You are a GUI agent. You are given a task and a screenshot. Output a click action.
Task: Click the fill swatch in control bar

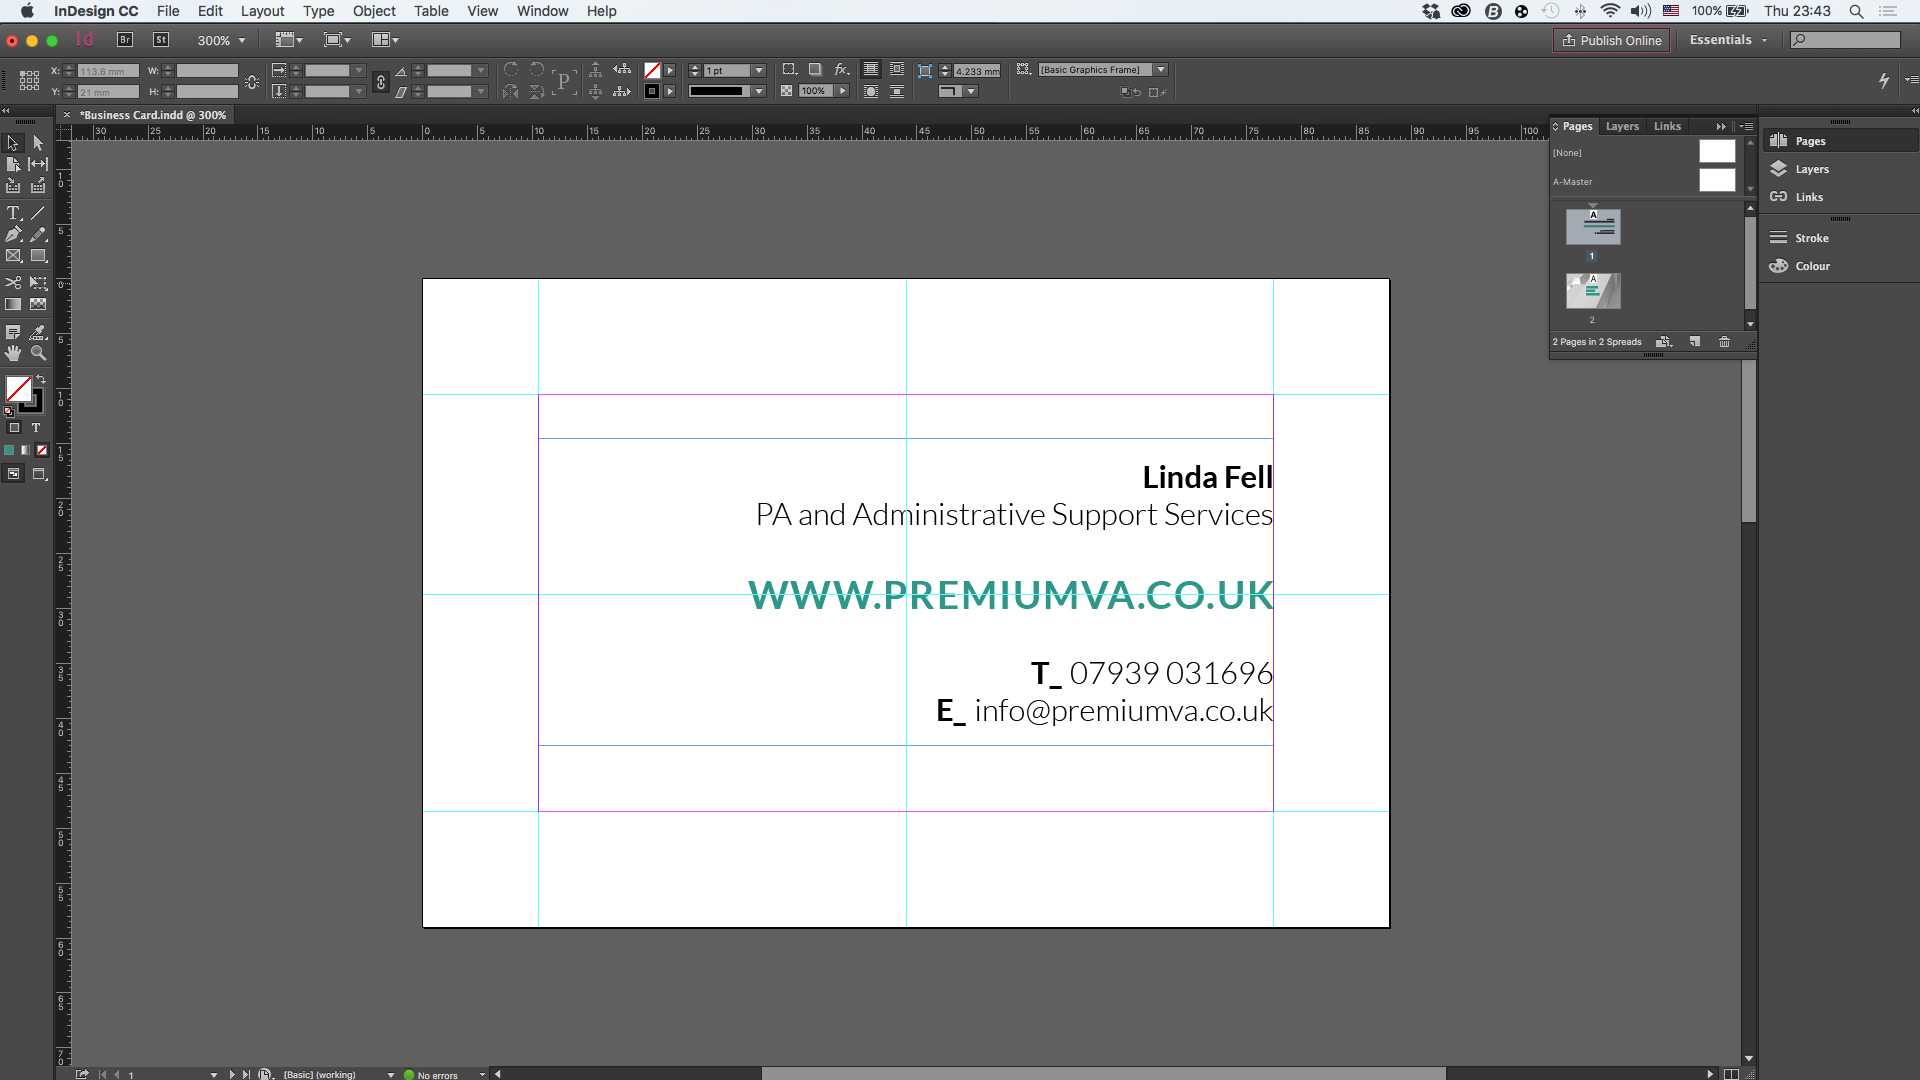pos(652,70)
